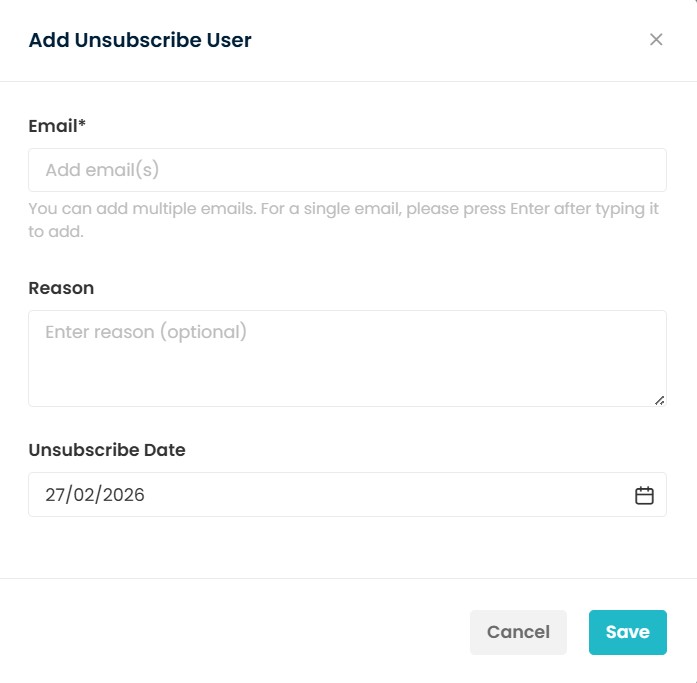Viewport: 697px width, 683px height.
Task: Click the 'Enter reason (optional)' placeholder
Action: tap(146, 332)
